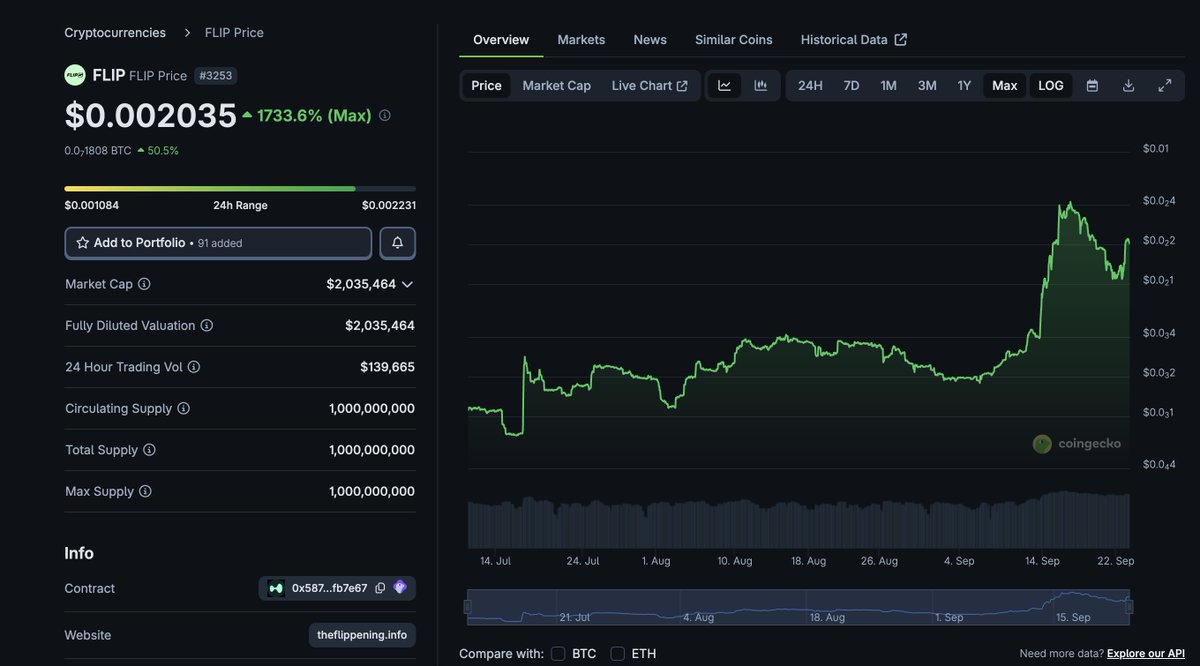Select the 1Y time range
This screenshot has height=666, width=1200.
point(964,86)
